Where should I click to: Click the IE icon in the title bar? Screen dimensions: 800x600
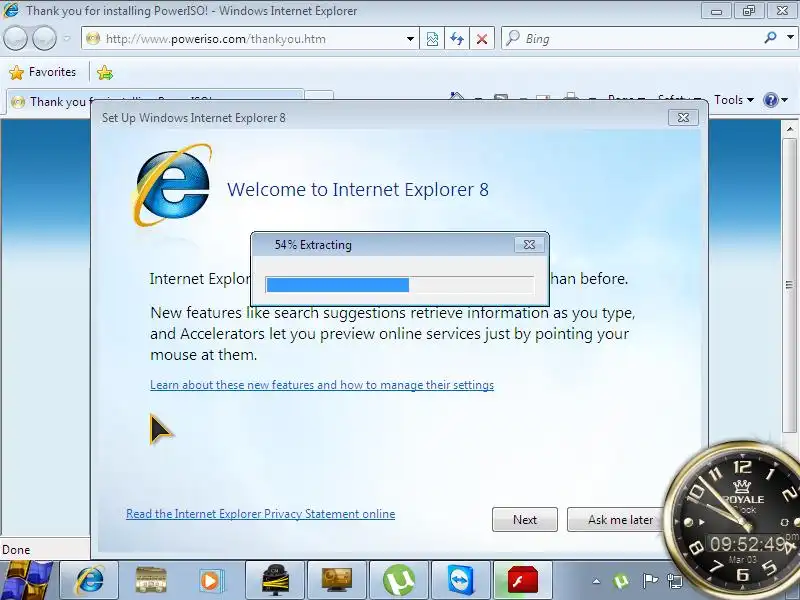coord(11,10)
